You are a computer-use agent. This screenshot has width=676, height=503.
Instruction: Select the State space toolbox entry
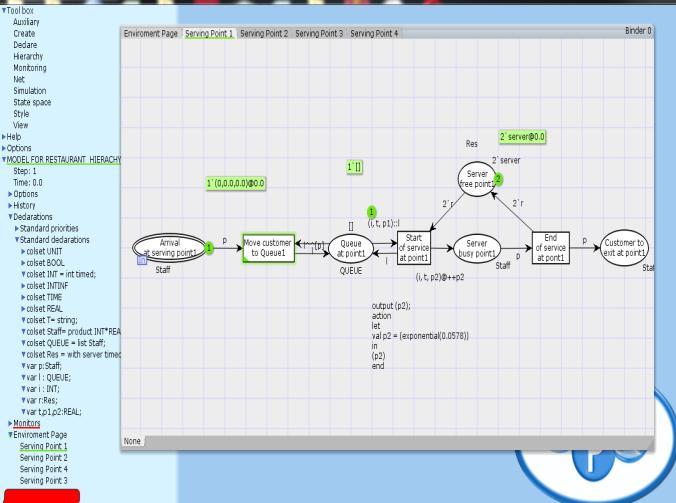[32, 102]
